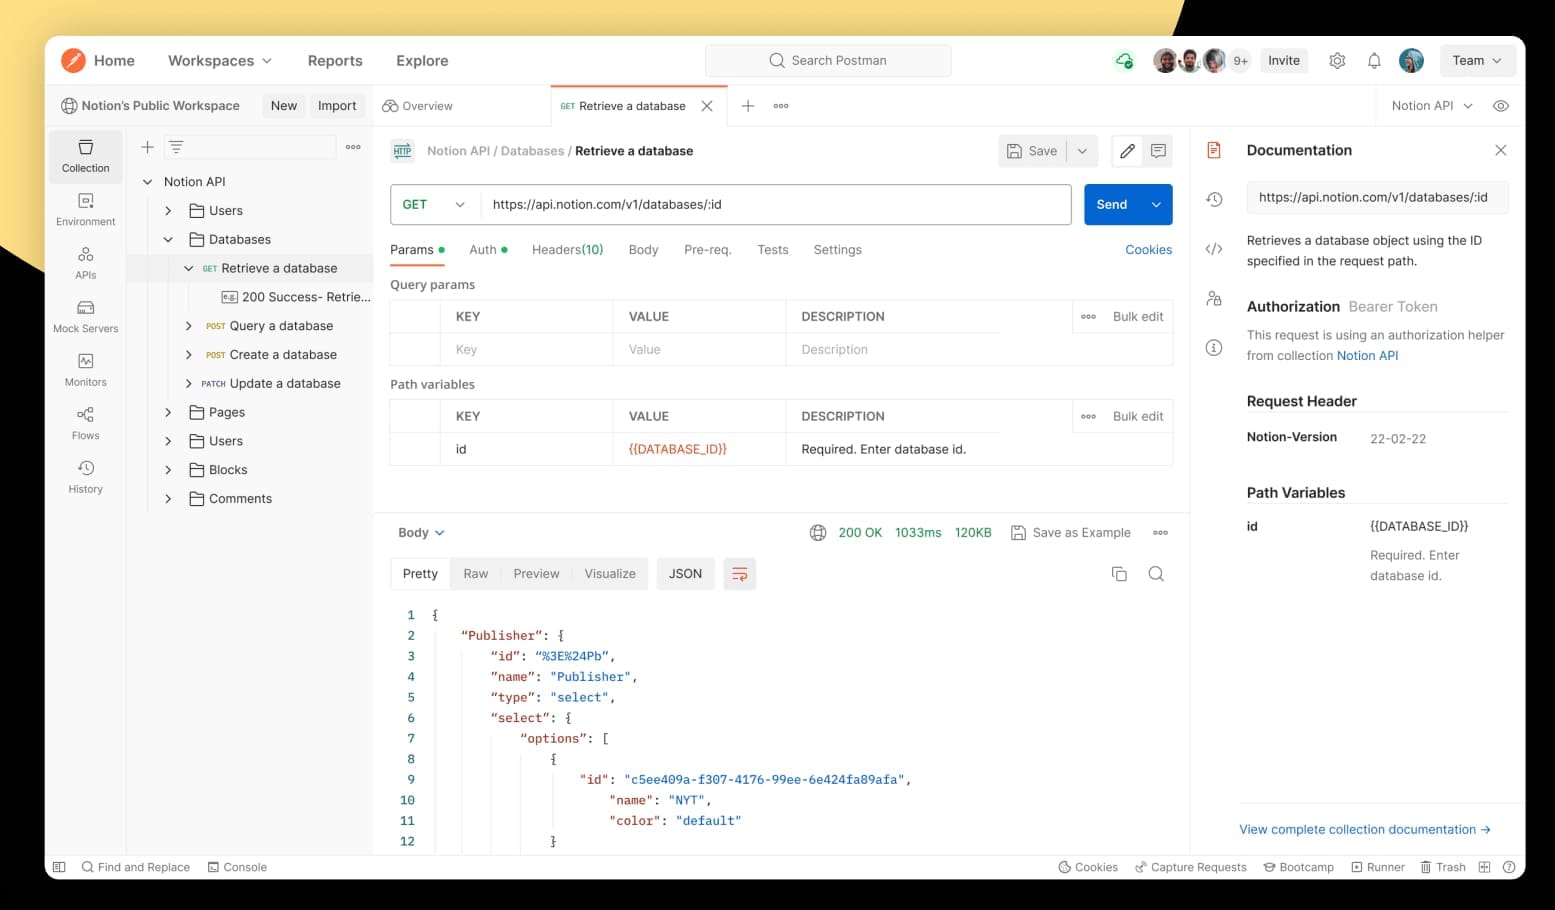
Task: Close the Retrieve a database tab
Action: coord(707,106)
